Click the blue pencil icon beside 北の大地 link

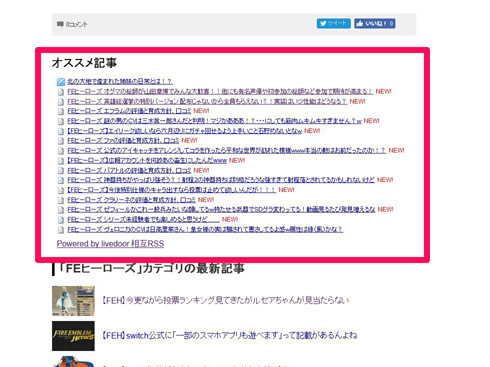click(61, 82)
